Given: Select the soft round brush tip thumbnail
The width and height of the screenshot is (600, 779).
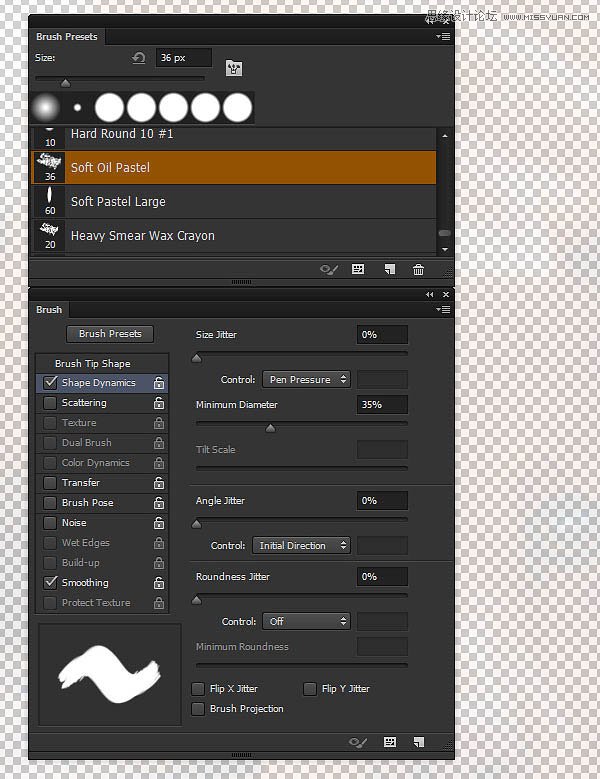Looking at the screenshot, I should point(46,107).
